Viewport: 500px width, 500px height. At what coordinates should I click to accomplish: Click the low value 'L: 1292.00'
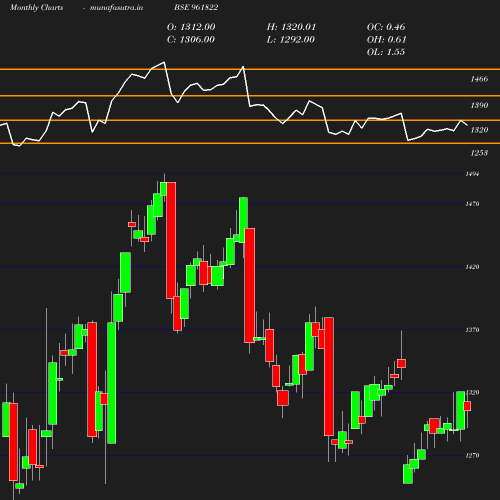tap(290, 39)
